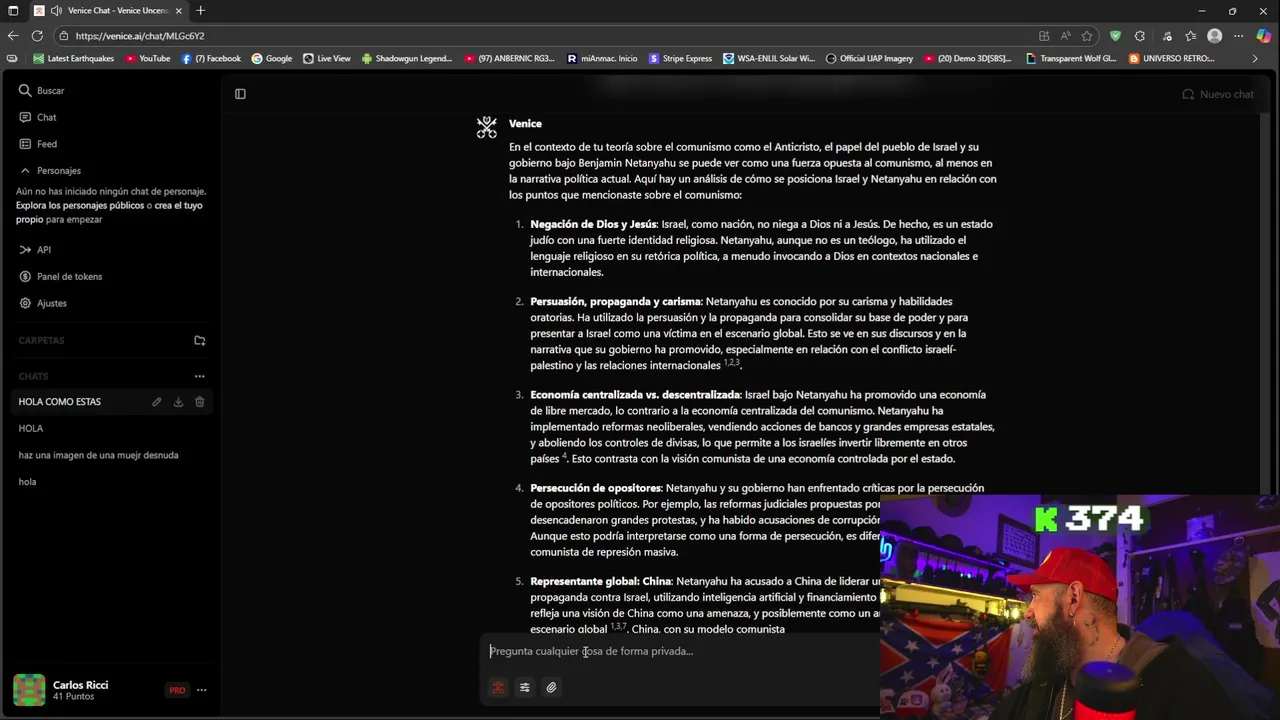Image resolution: width=1280 pixels, height=720 pixels.
Task: Click the Venice logo avatar in message
Action: tap(486, 127)
